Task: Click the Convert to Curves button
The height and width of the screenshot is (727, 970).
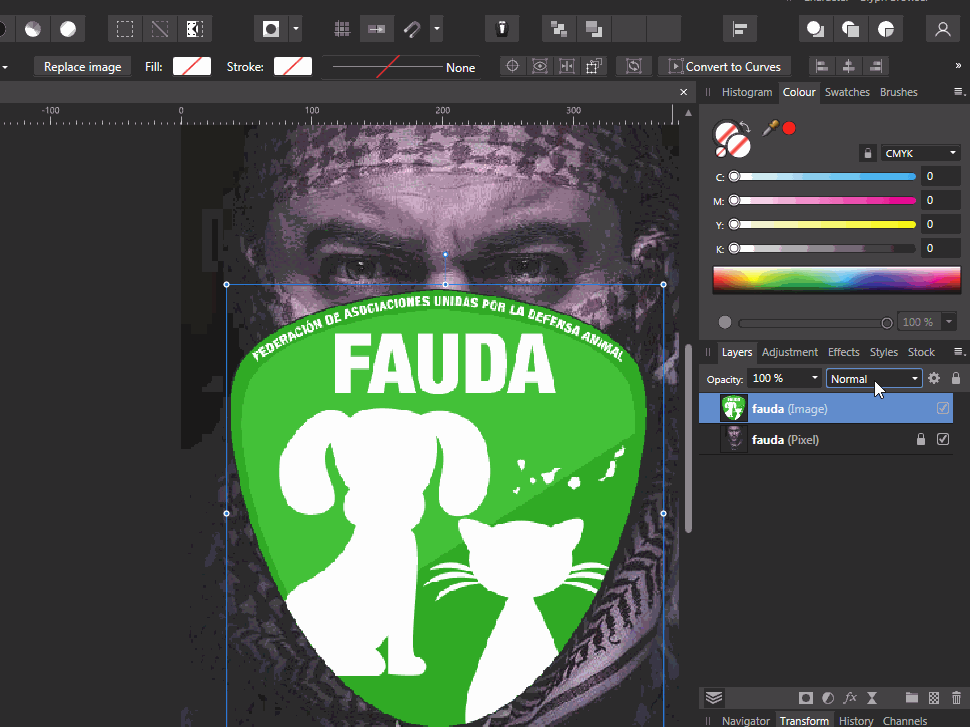Action: click(x=724, y=66)
